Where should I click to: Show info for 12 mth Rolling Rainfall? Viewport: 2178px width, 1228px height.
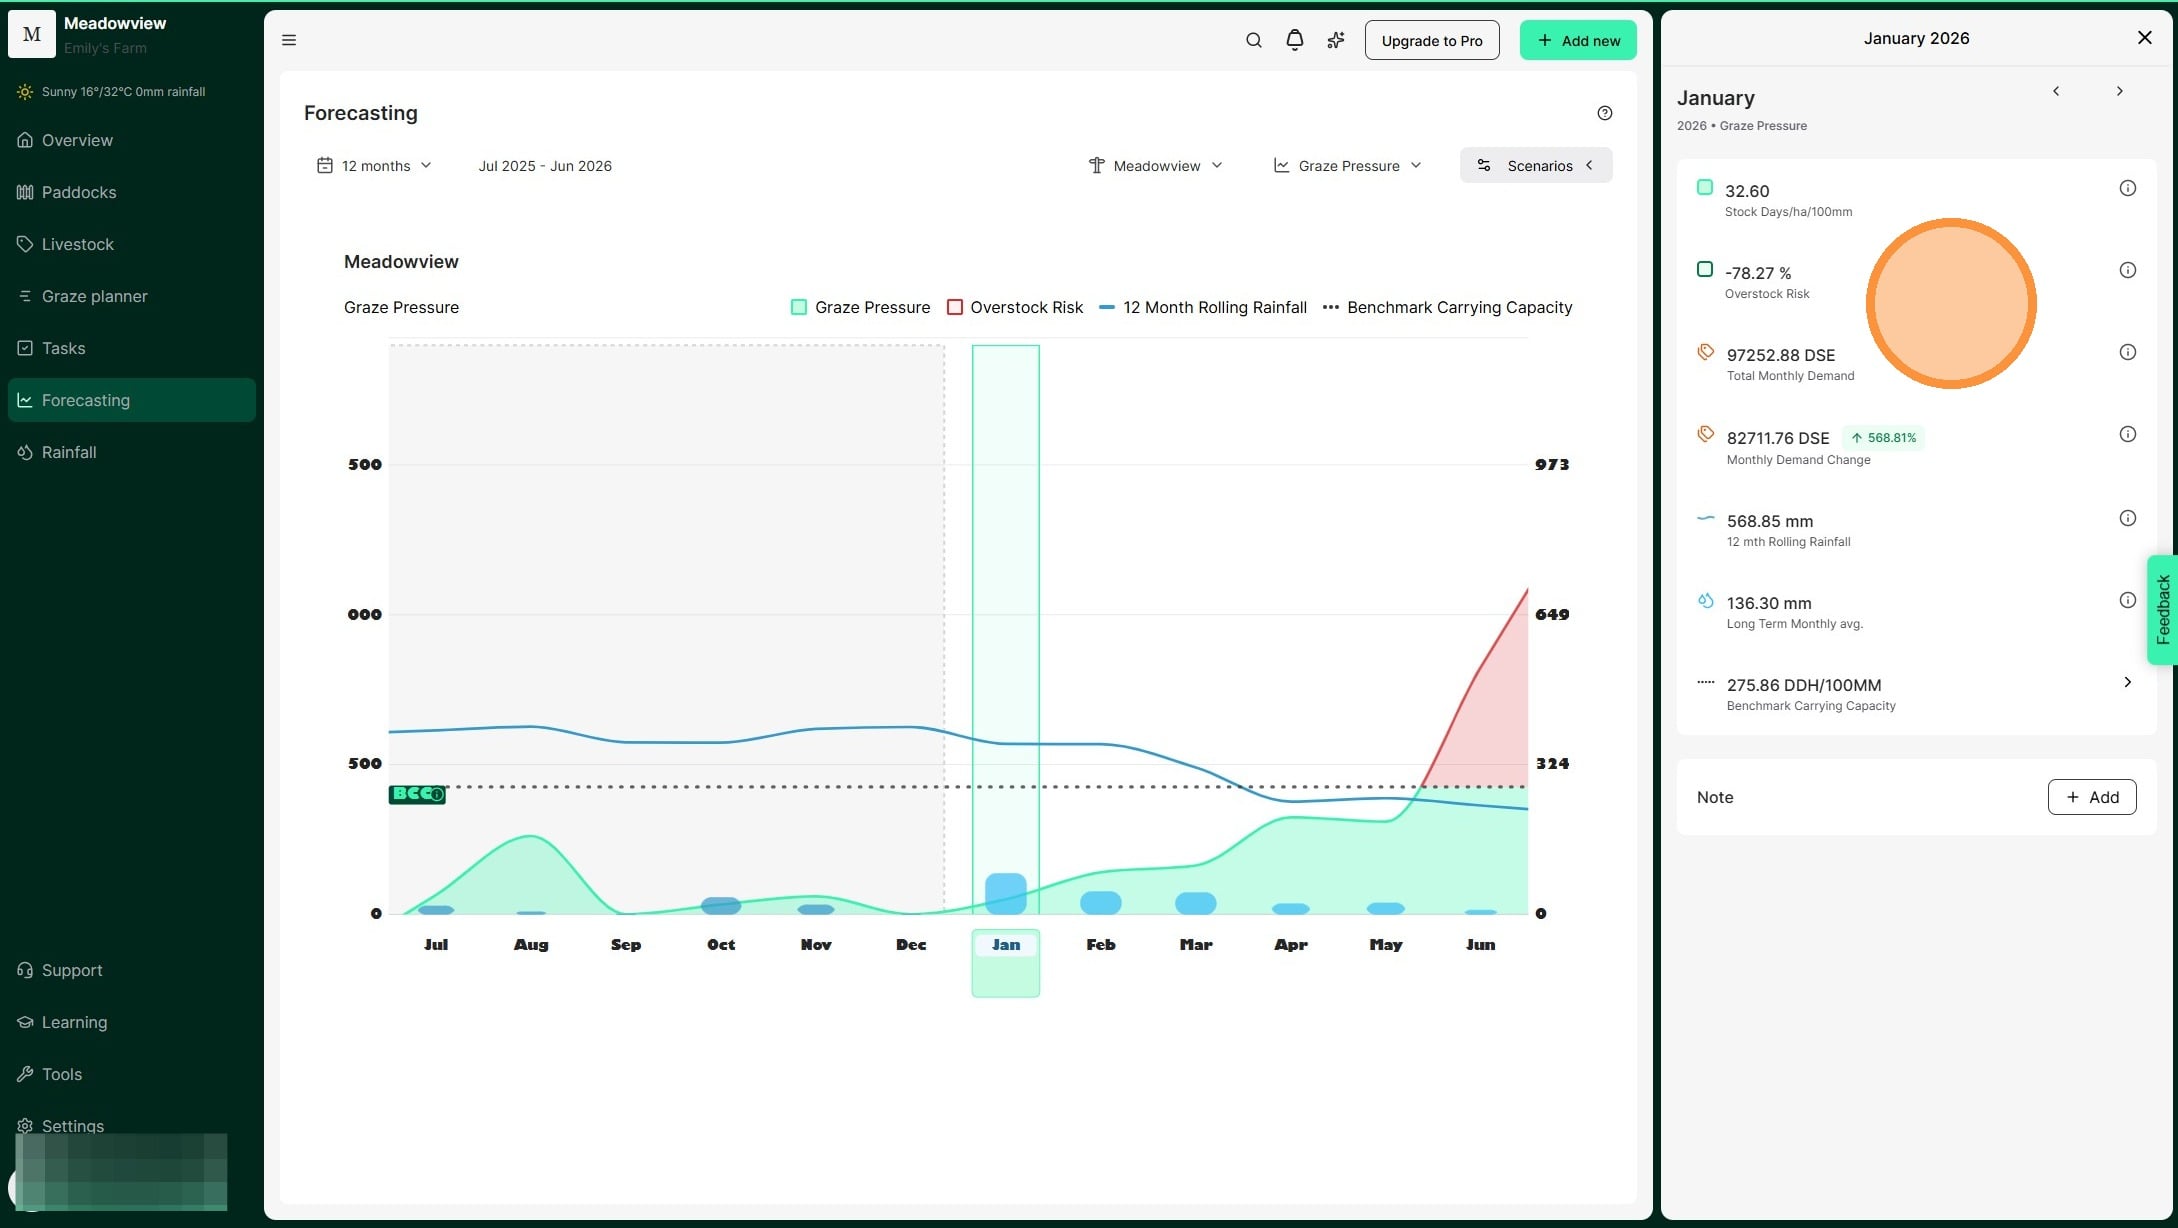click(2127, 518)
